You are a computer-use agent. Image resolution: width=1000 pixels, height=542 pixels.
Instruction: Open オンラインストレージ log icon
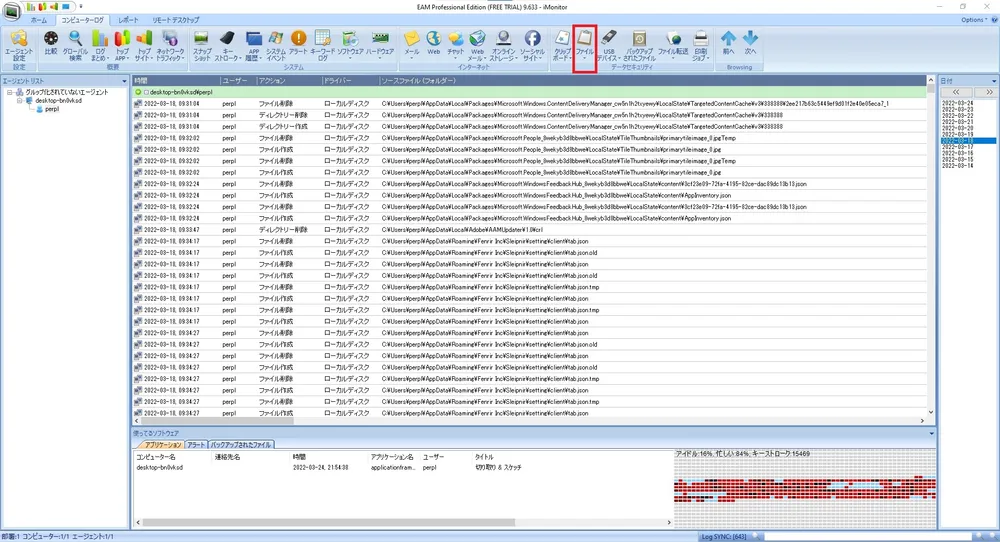coord(503,45)
